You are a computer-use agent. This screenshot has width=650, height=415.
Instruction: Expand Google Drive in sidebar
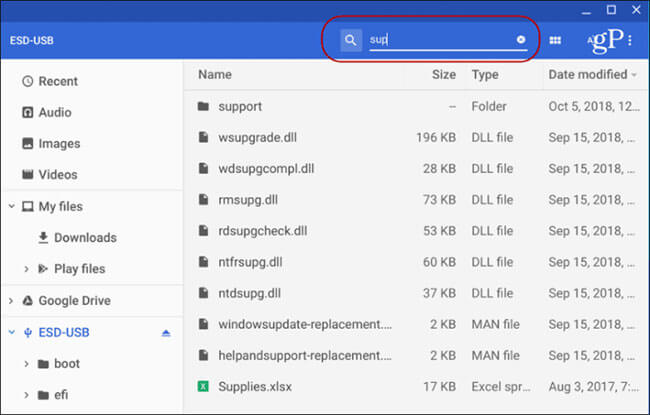11,301
